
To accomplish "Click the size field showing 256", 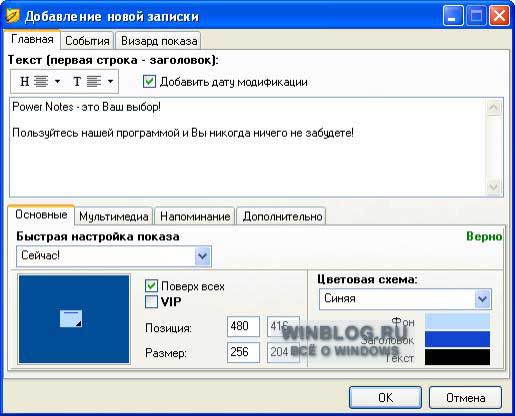I will [243, 352].
